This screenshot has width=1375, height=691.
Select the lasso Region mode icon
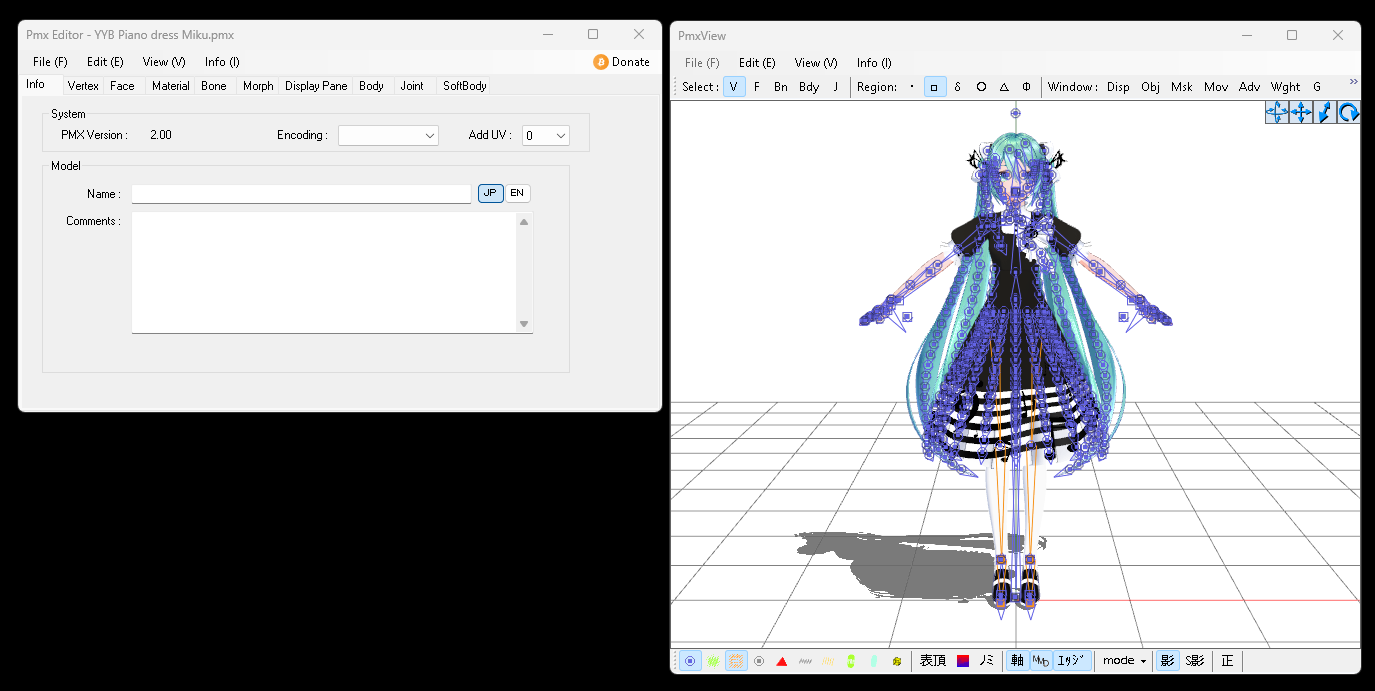[958, 87]
